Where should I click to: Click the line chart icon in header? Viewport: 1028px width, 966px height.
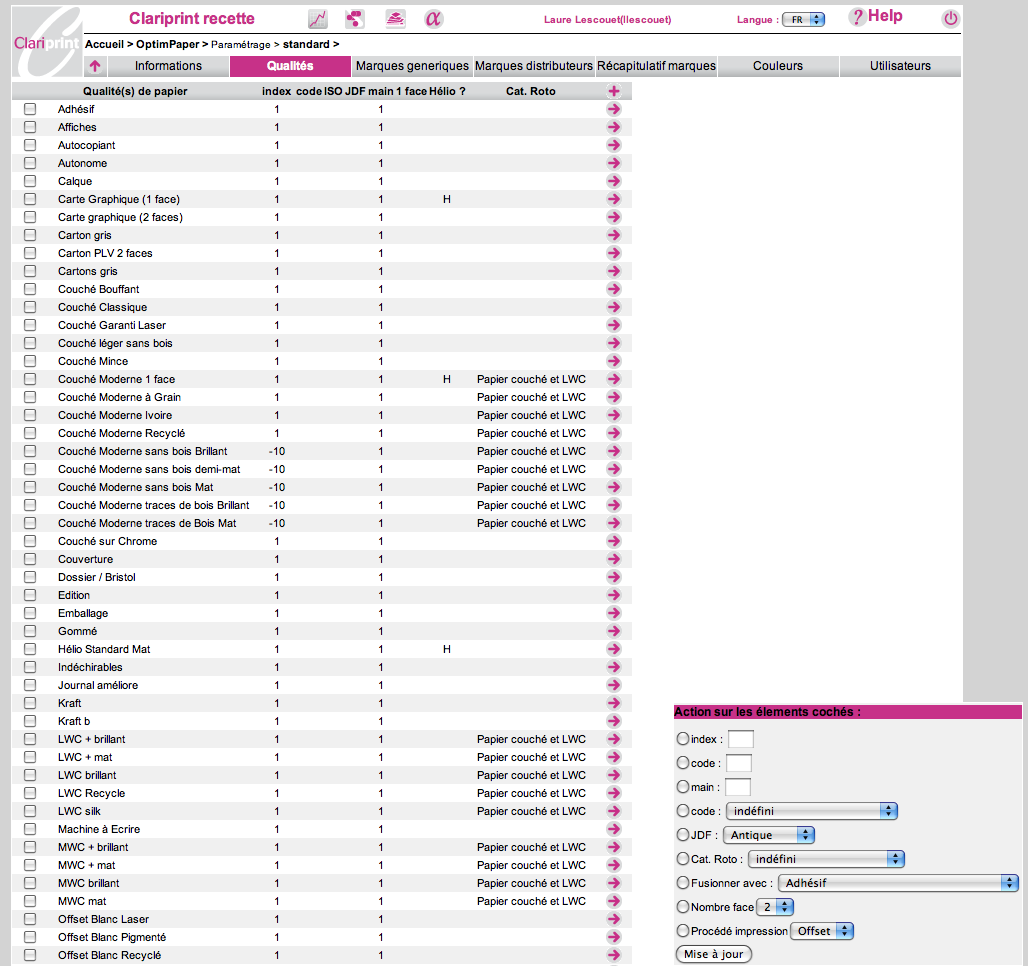317,19
